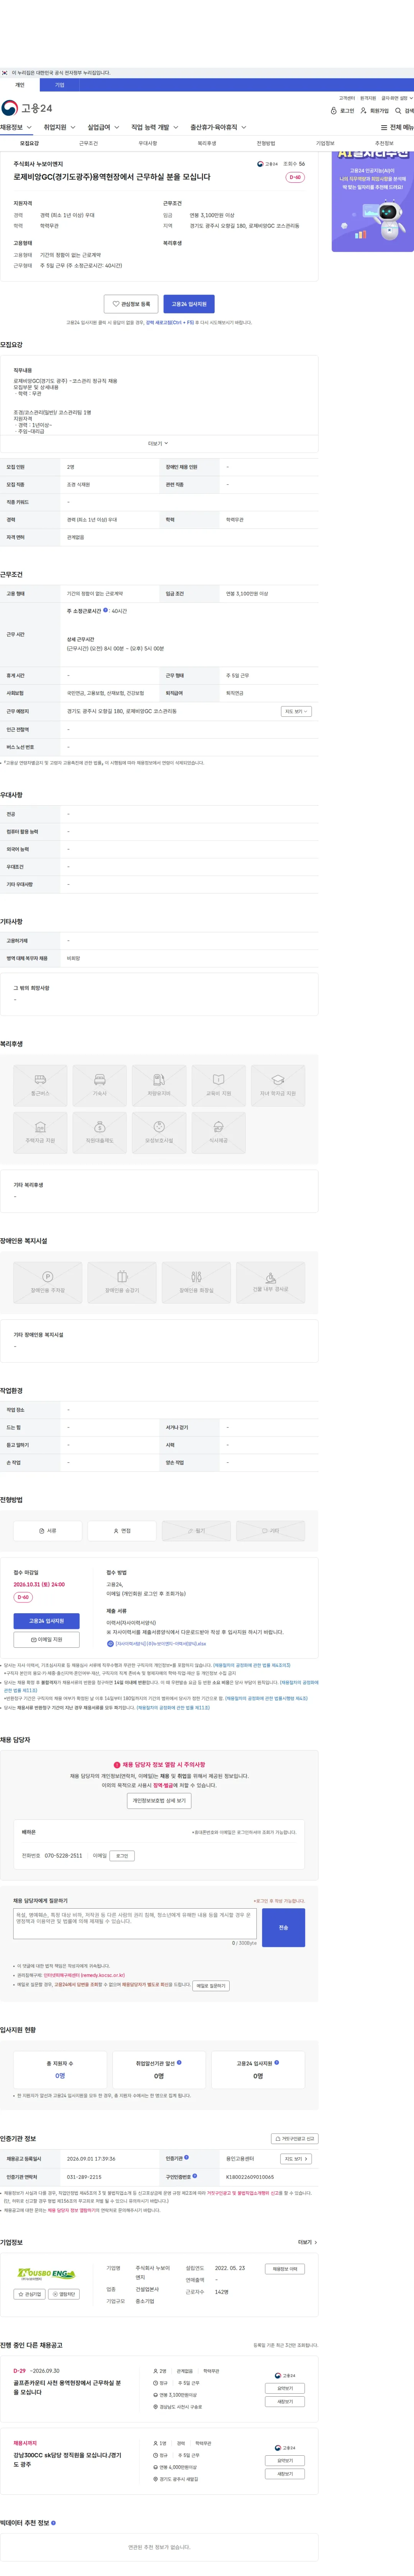
Task: Jump to the 기업정보 section tab
Action: point(325,143)
